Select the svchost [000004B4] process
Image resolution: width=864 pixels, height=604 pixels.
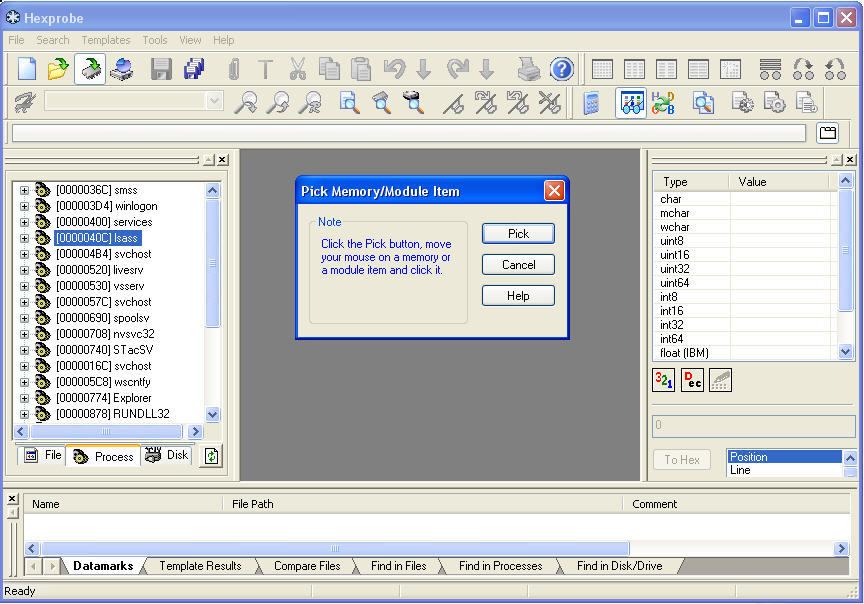pyautogui.click(x=104, y=254)
